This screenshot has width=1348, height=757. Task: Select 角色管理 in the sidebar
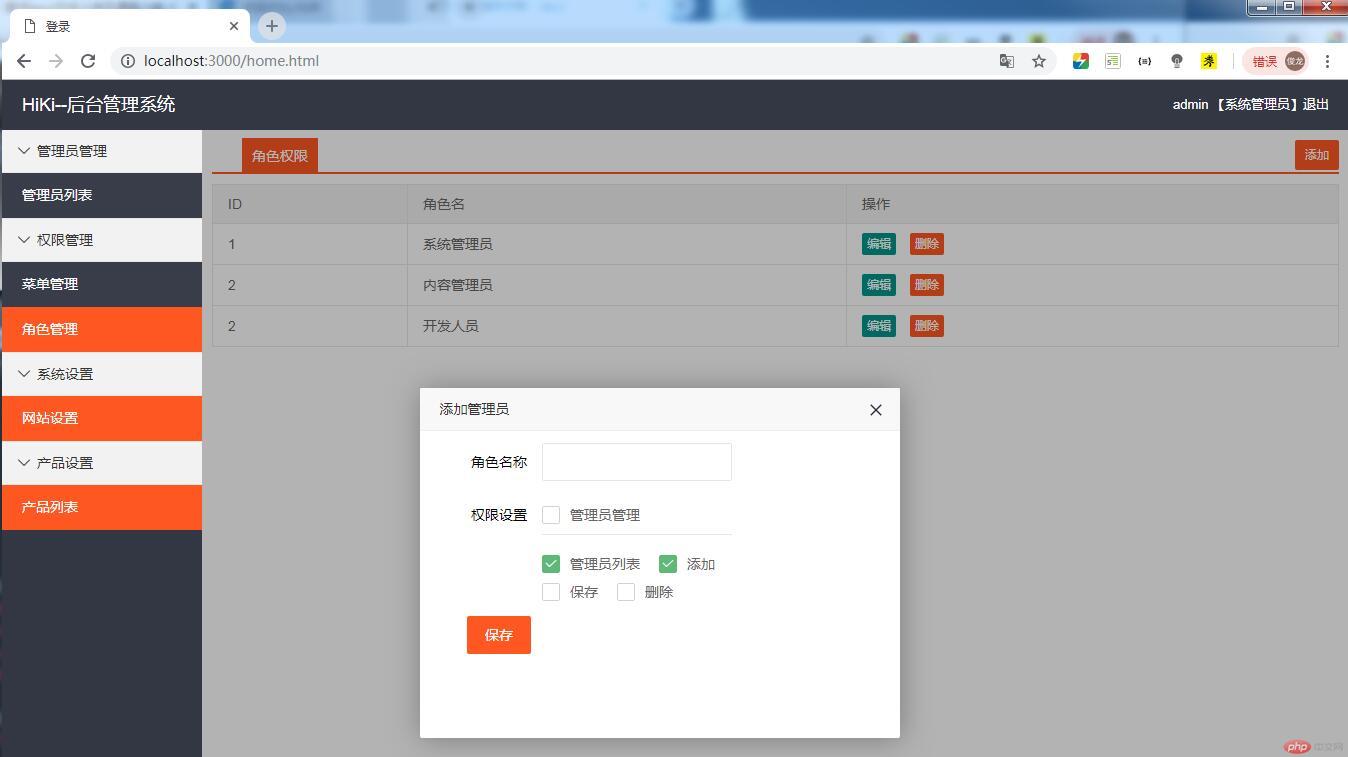102,329
